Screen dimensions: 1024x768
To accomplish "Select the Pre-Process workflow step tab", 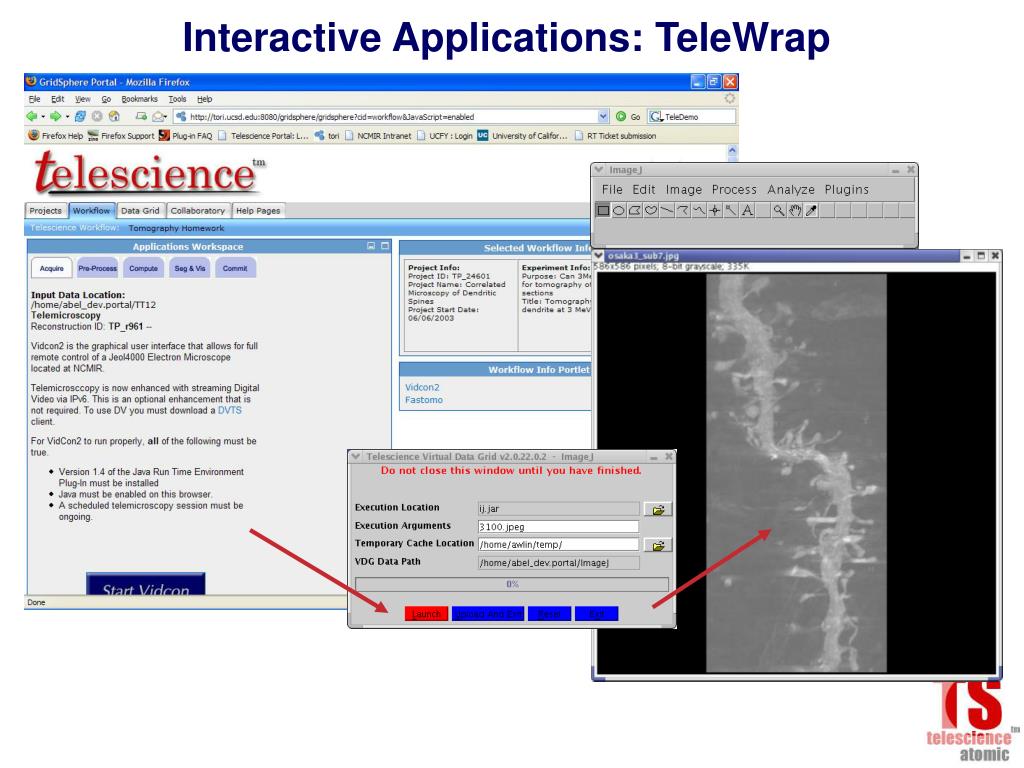I will (x=97, y=268).
